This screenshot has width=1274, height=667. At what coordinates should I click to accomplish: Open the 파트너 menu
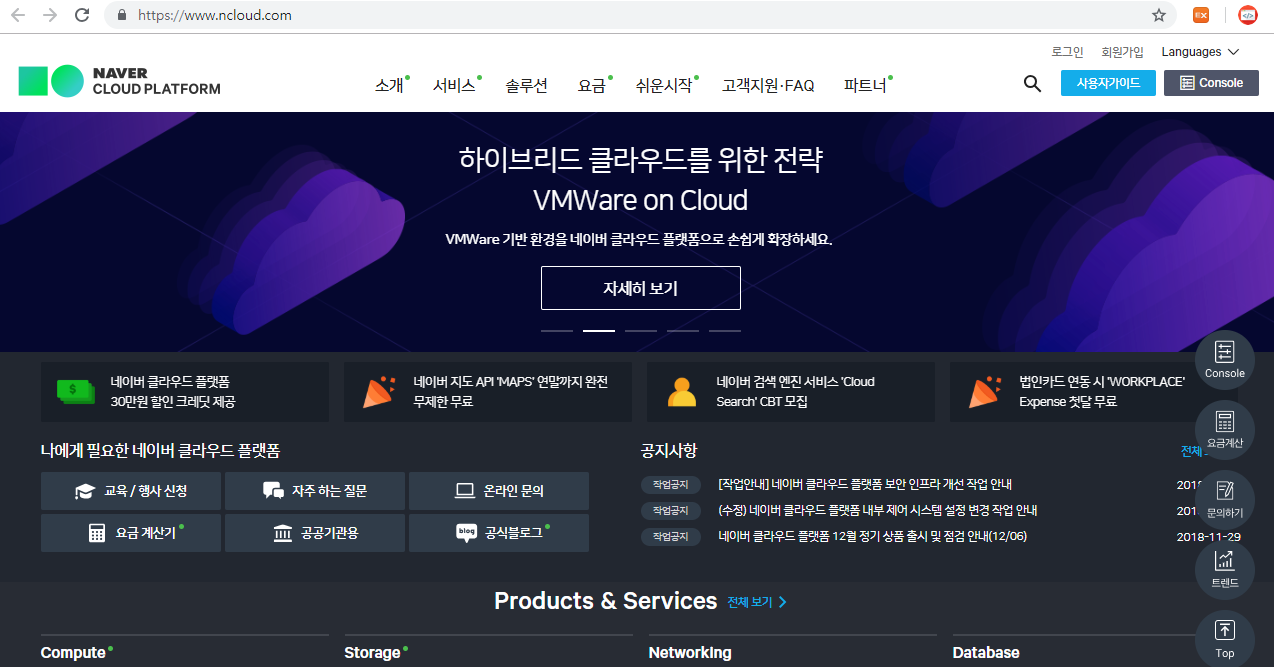tap(865, 86)
